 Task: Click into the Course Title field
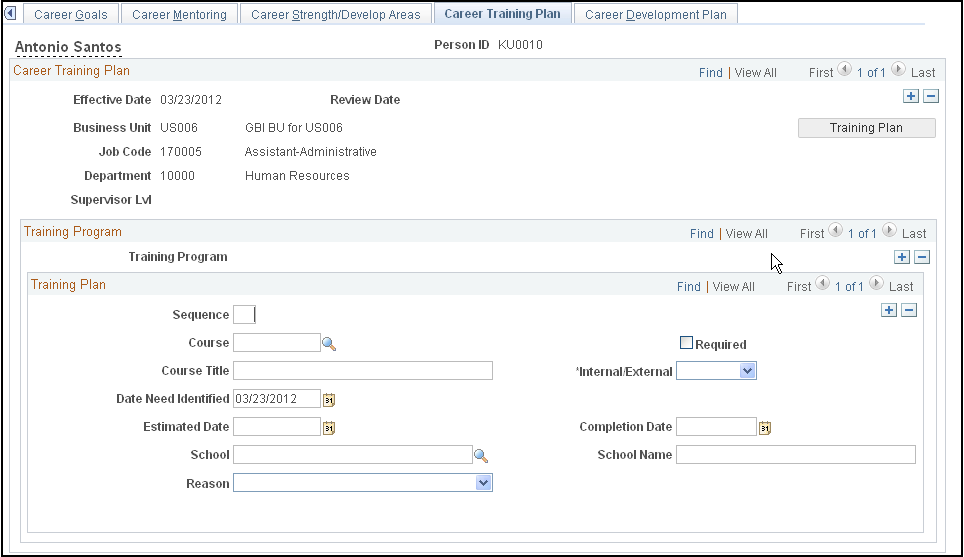[363, 371]
